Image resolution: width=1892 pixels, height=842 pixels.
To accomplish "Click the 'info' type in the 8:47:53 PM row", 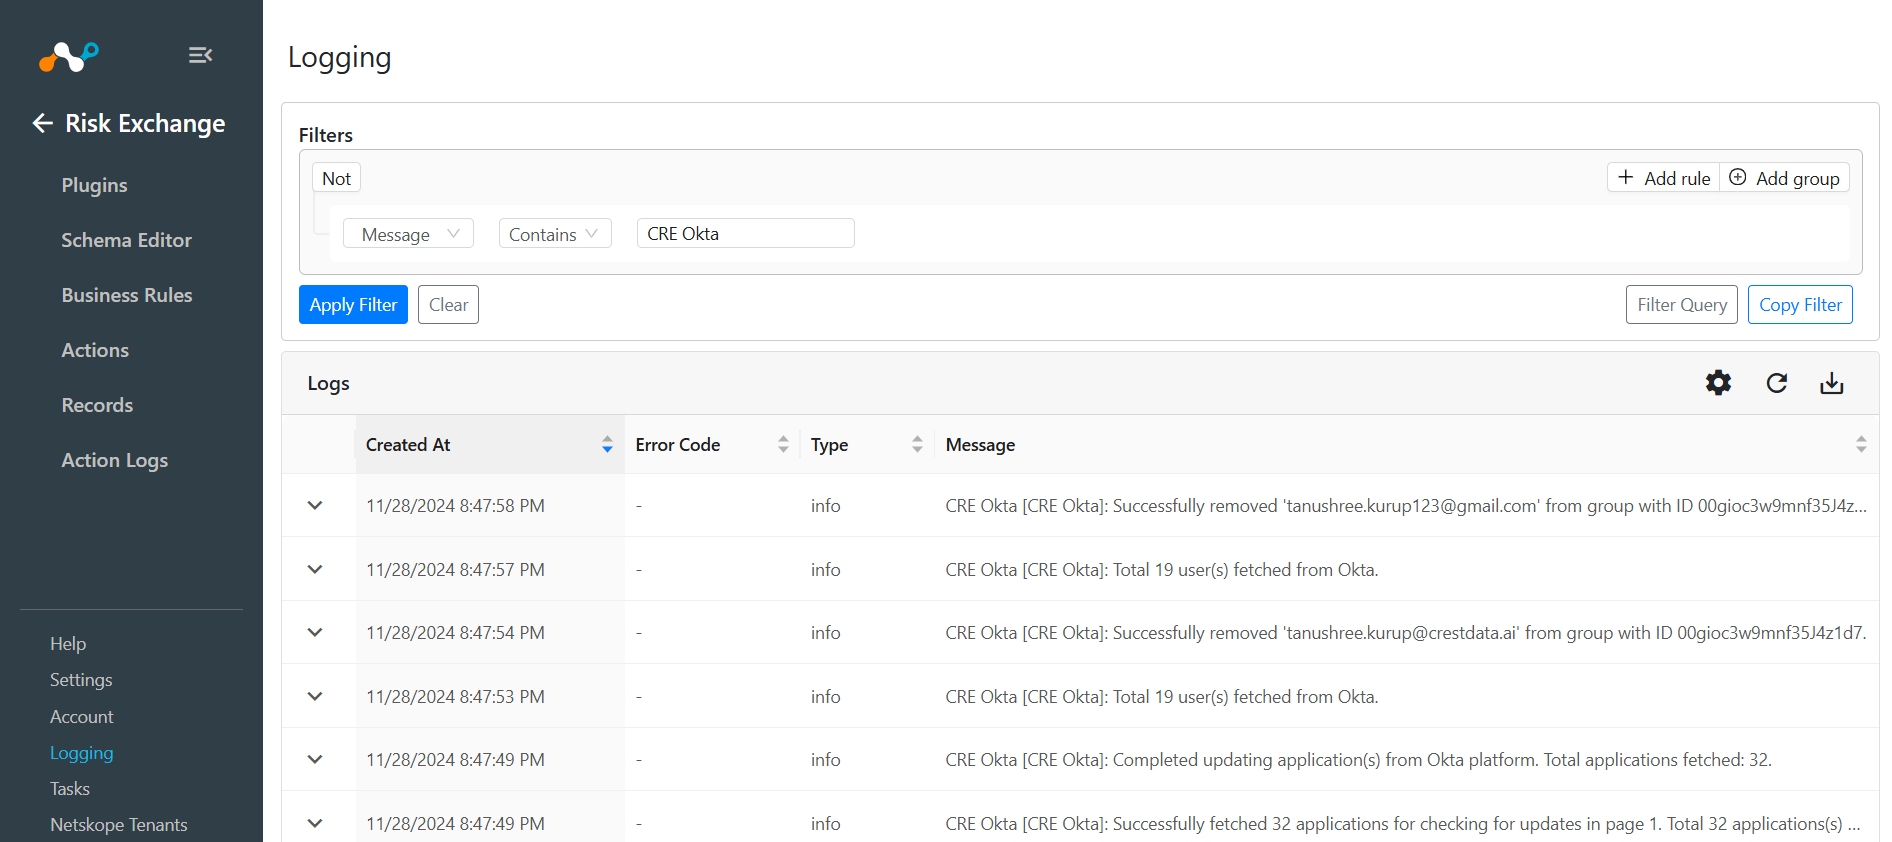I will tap(825, 697).
